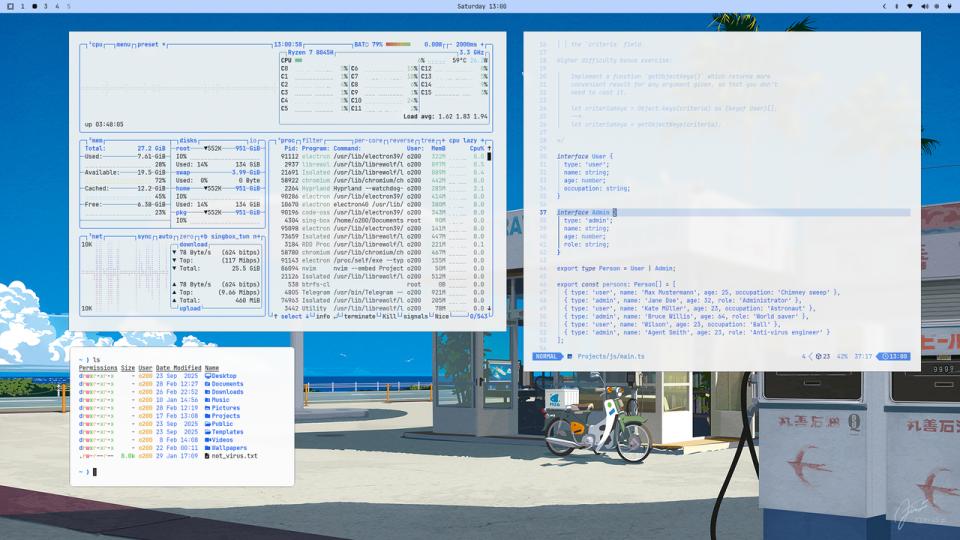Enable tree view in the proc box

427,140
